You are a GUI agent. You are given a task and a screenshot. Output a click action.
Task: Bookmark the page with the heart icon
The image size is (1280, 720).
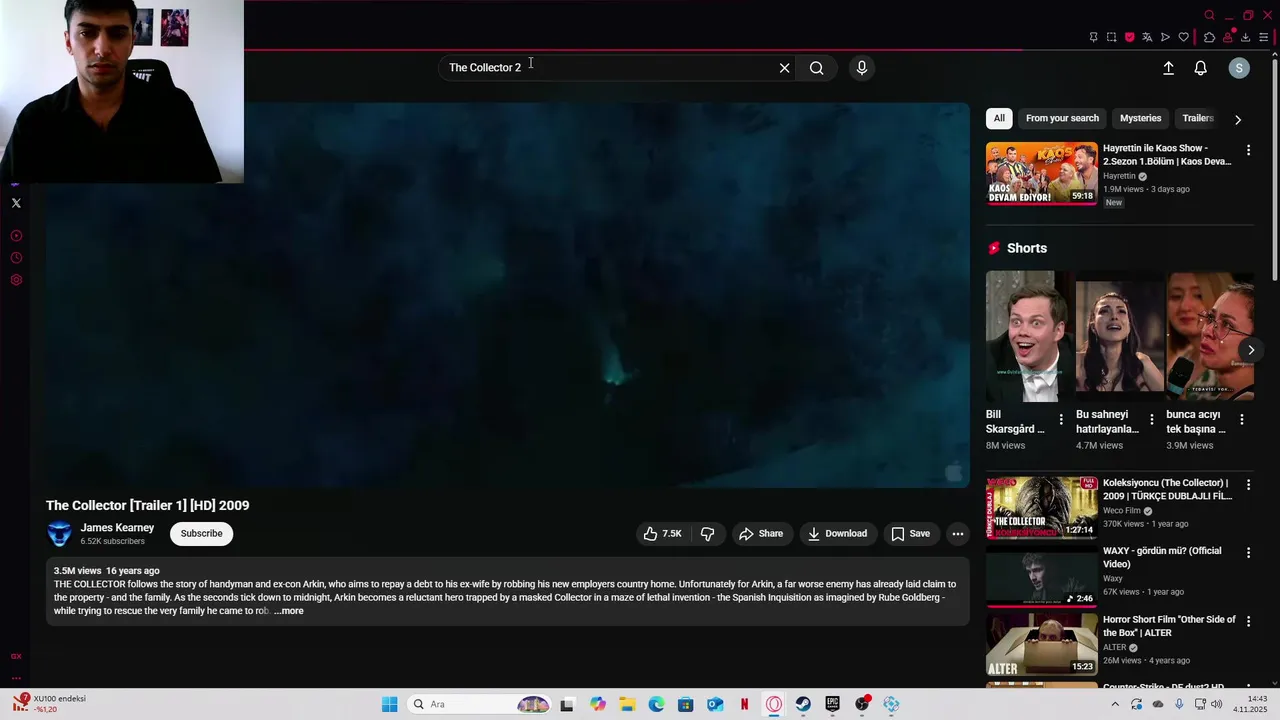pos(1184,37)
